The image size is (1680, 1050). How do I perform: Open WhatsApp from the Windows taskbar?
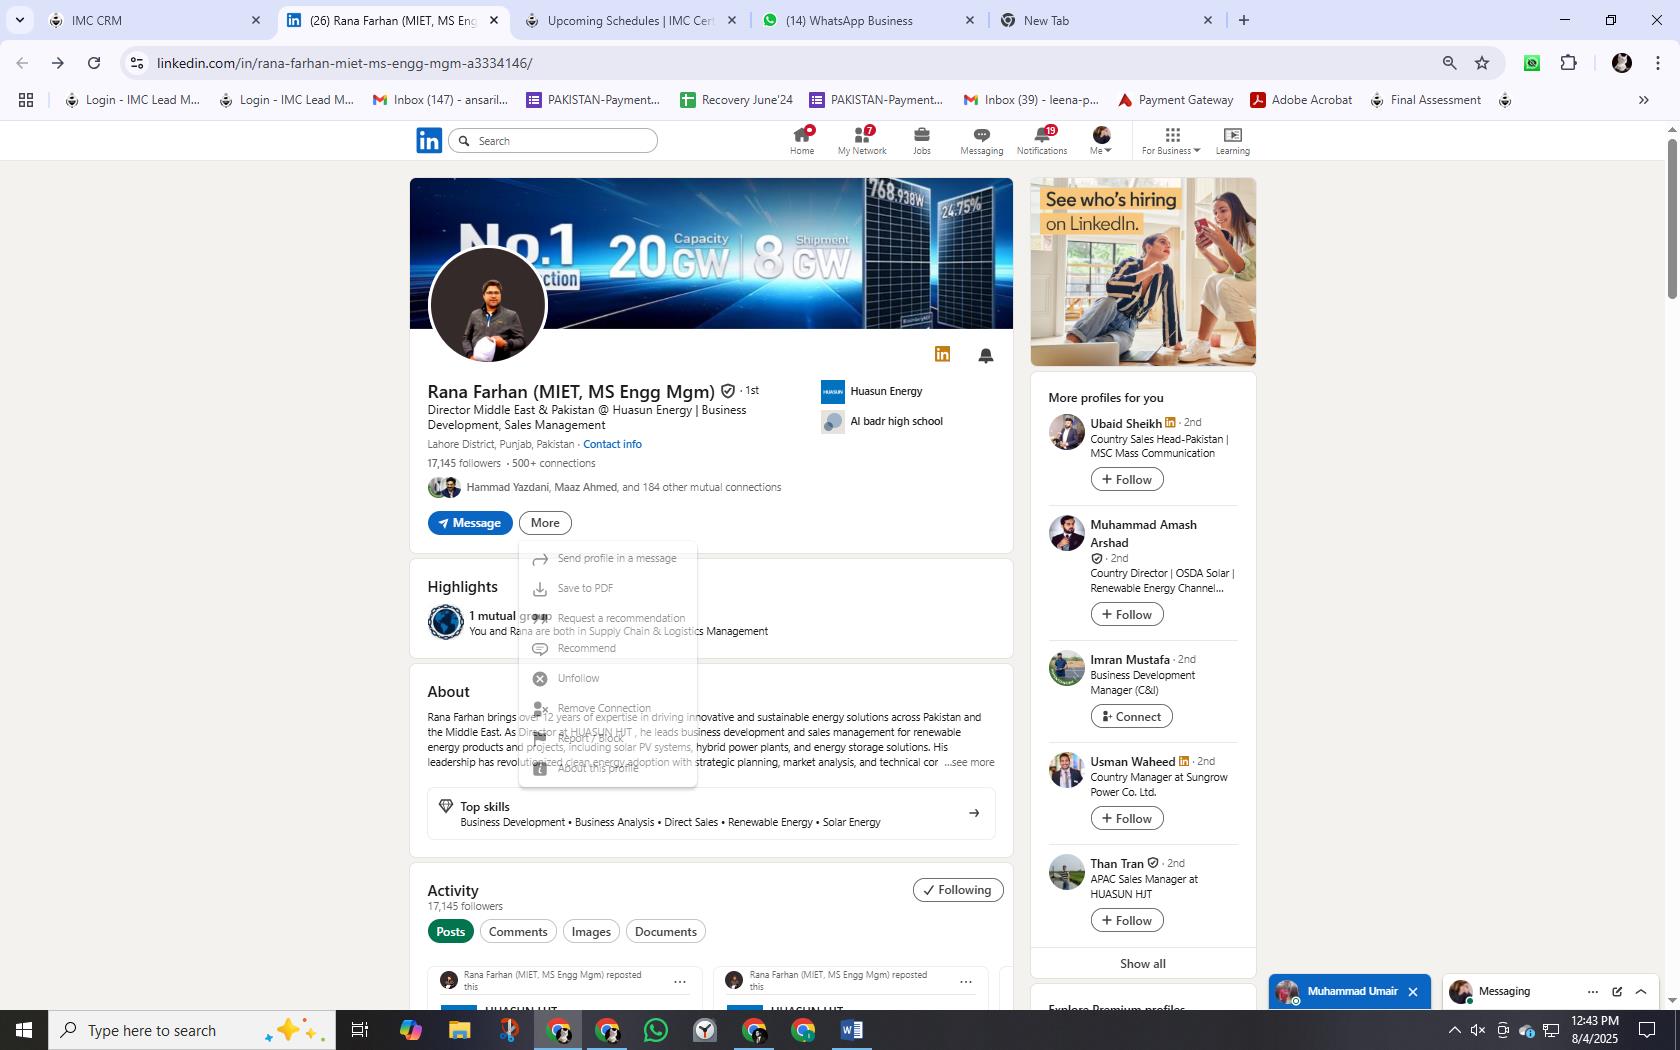click(656, 1030)
